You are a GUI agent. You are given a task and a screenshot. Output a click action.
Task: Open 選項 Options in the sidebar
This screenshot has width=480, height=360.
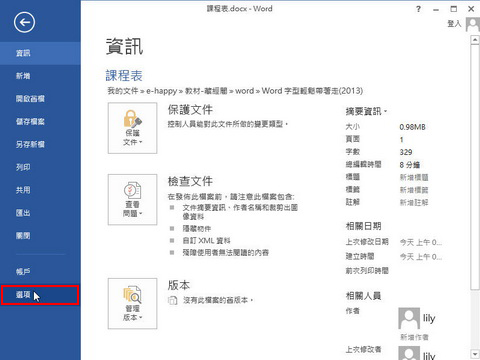40,295
